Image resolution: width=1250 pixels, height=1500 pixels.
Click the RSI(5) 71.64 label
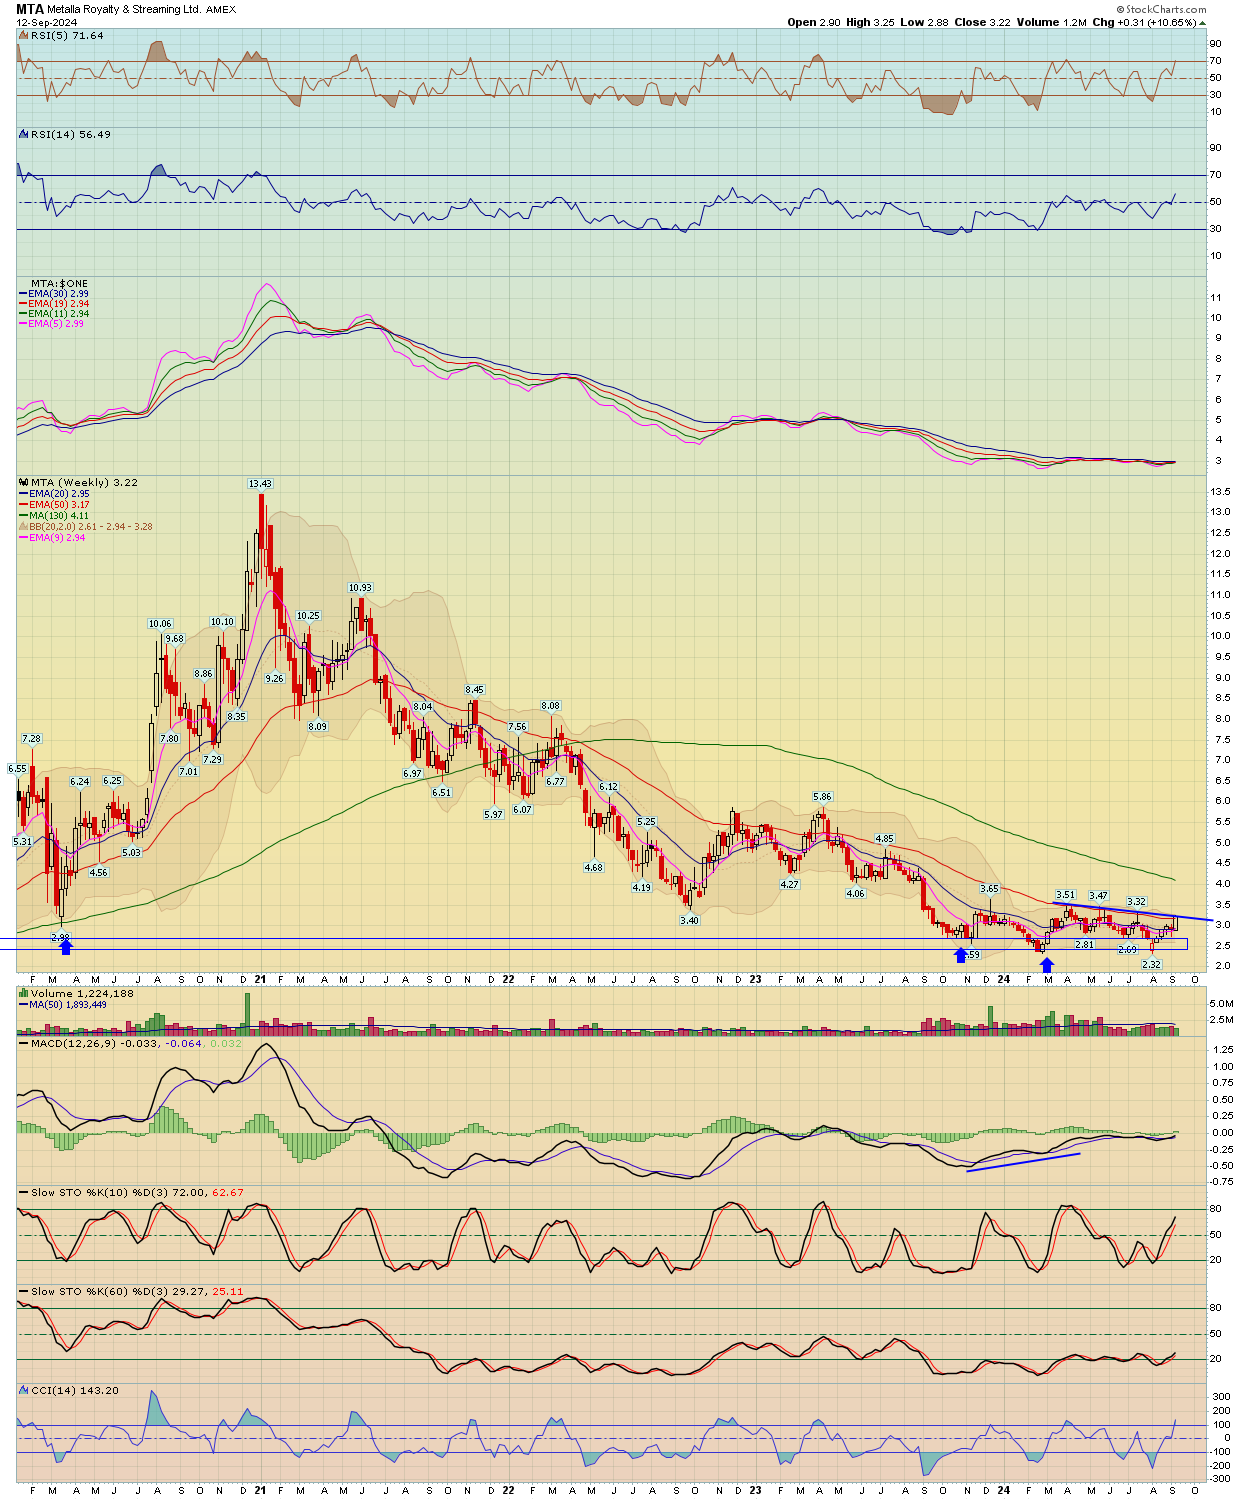click(67, 35)
